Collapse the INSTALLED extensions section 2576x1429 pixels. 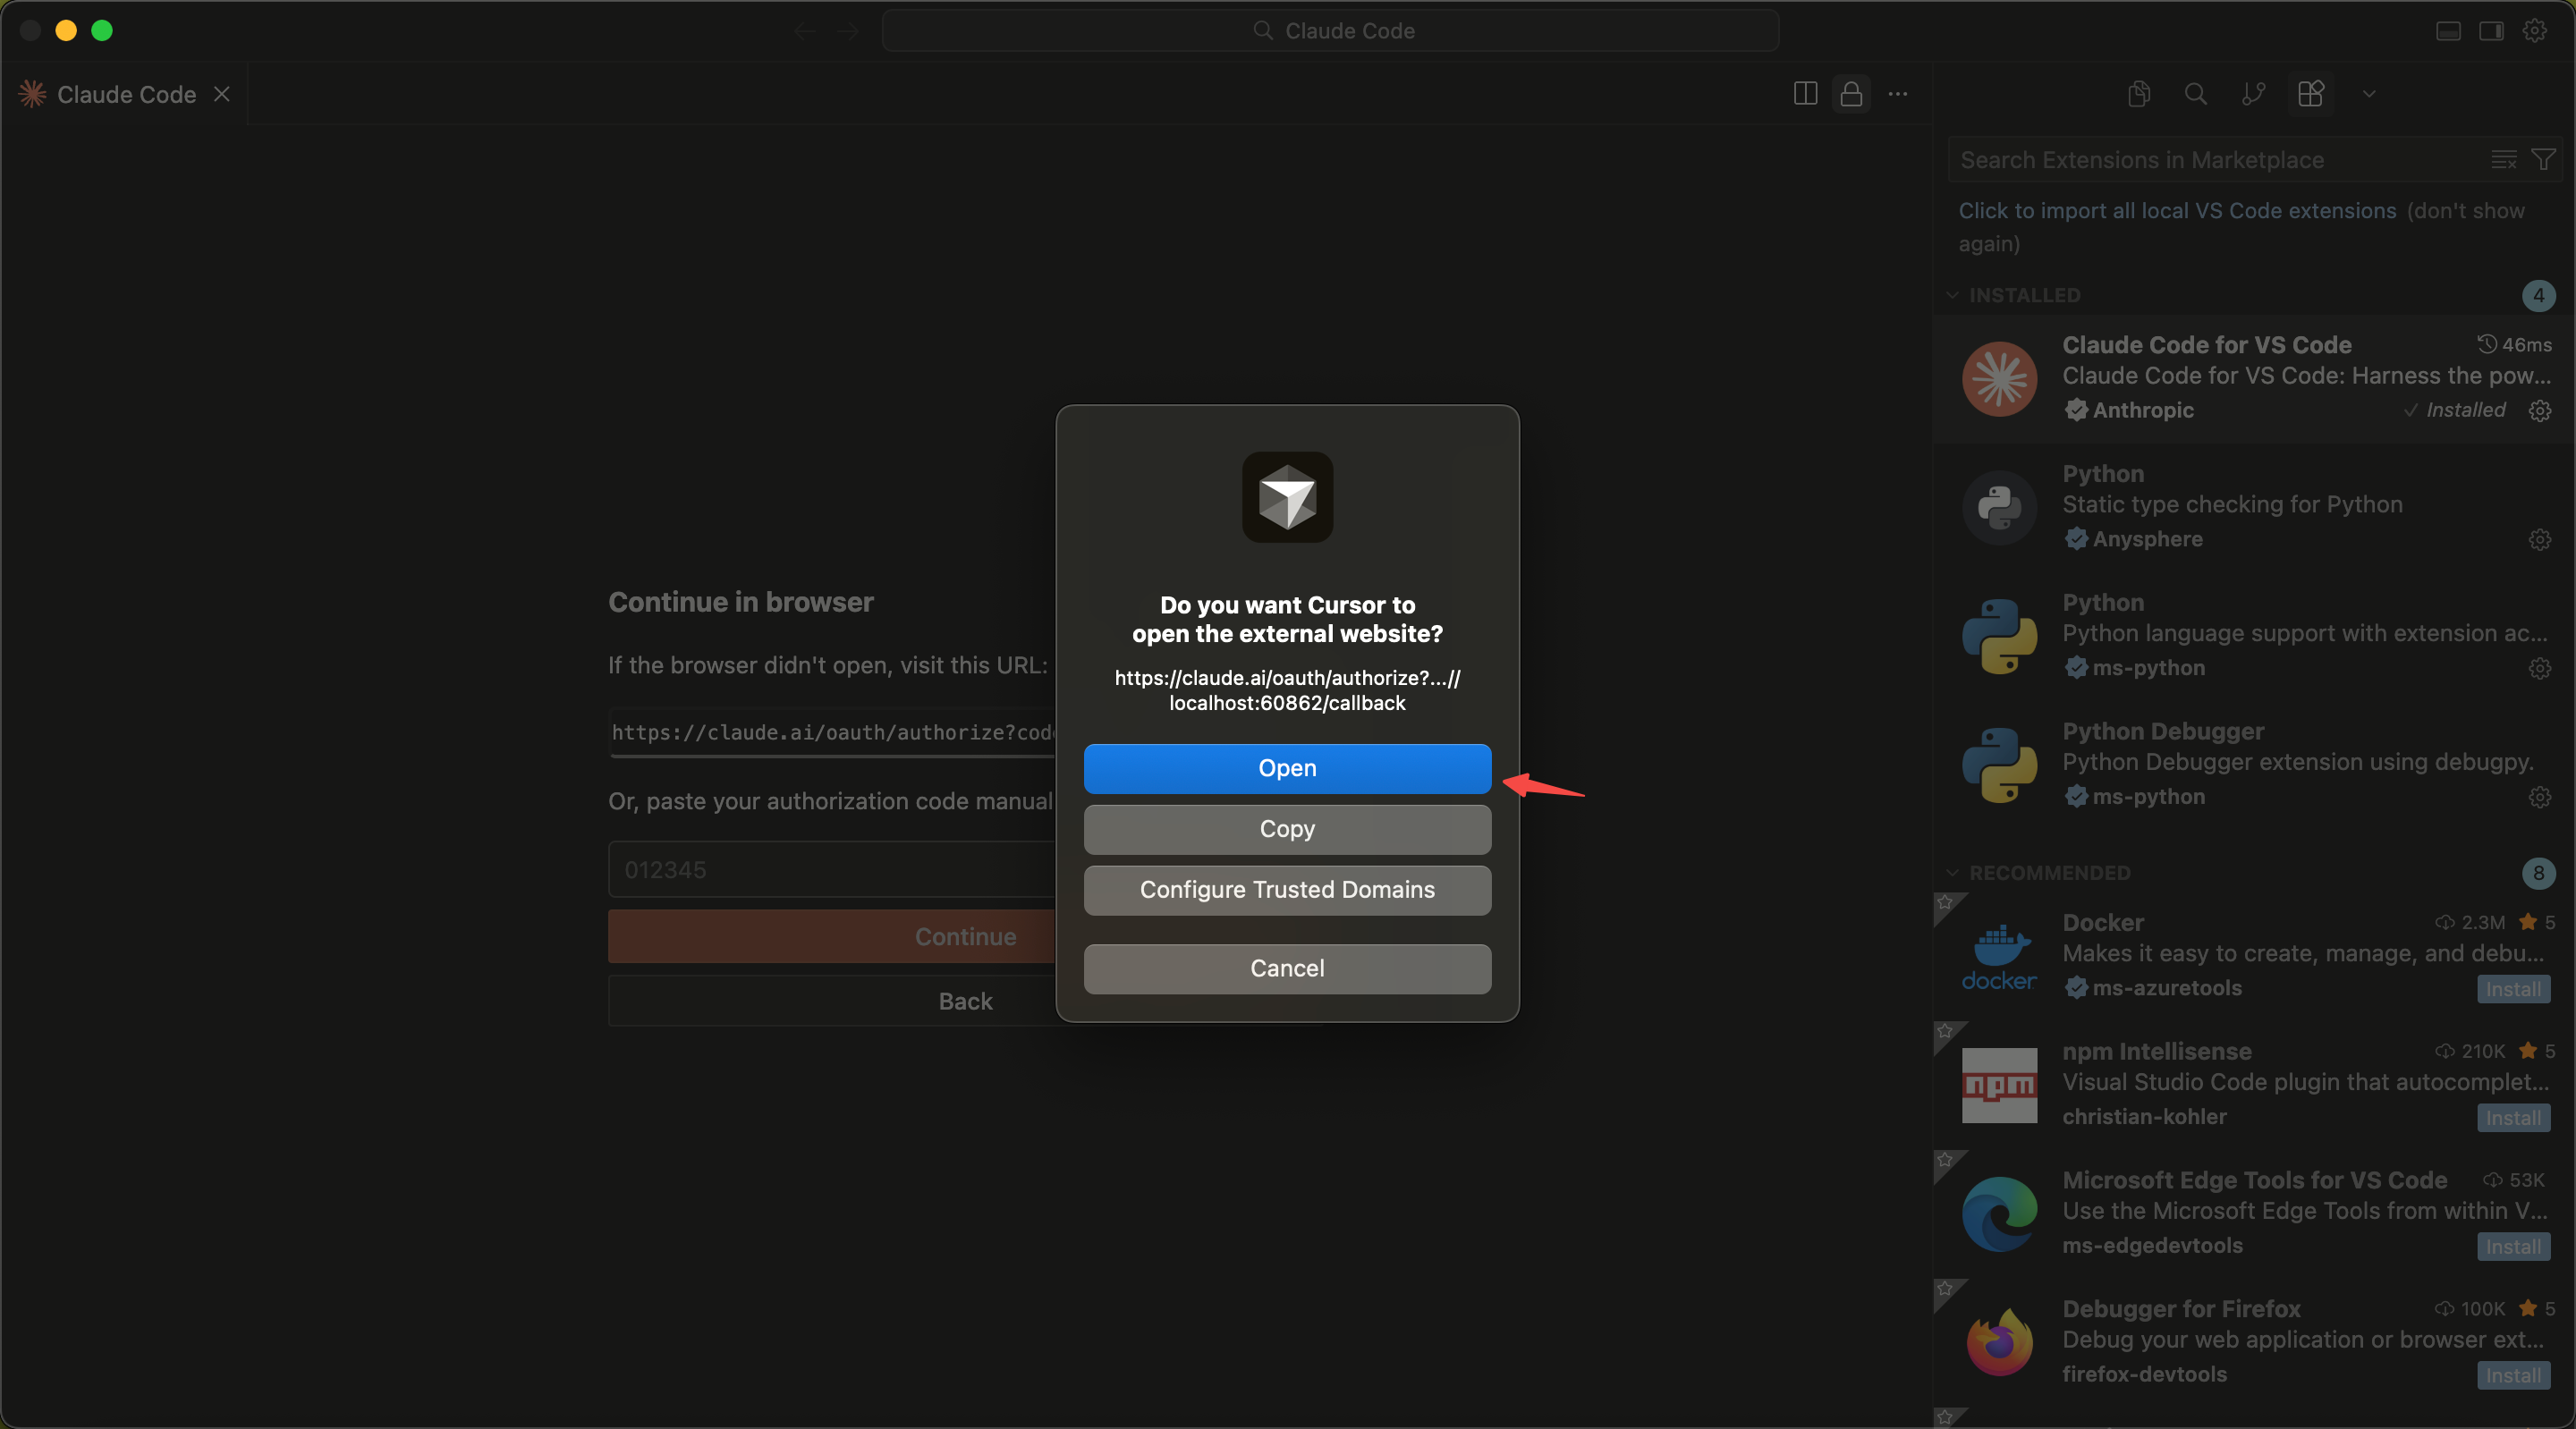coord(2024,296)
